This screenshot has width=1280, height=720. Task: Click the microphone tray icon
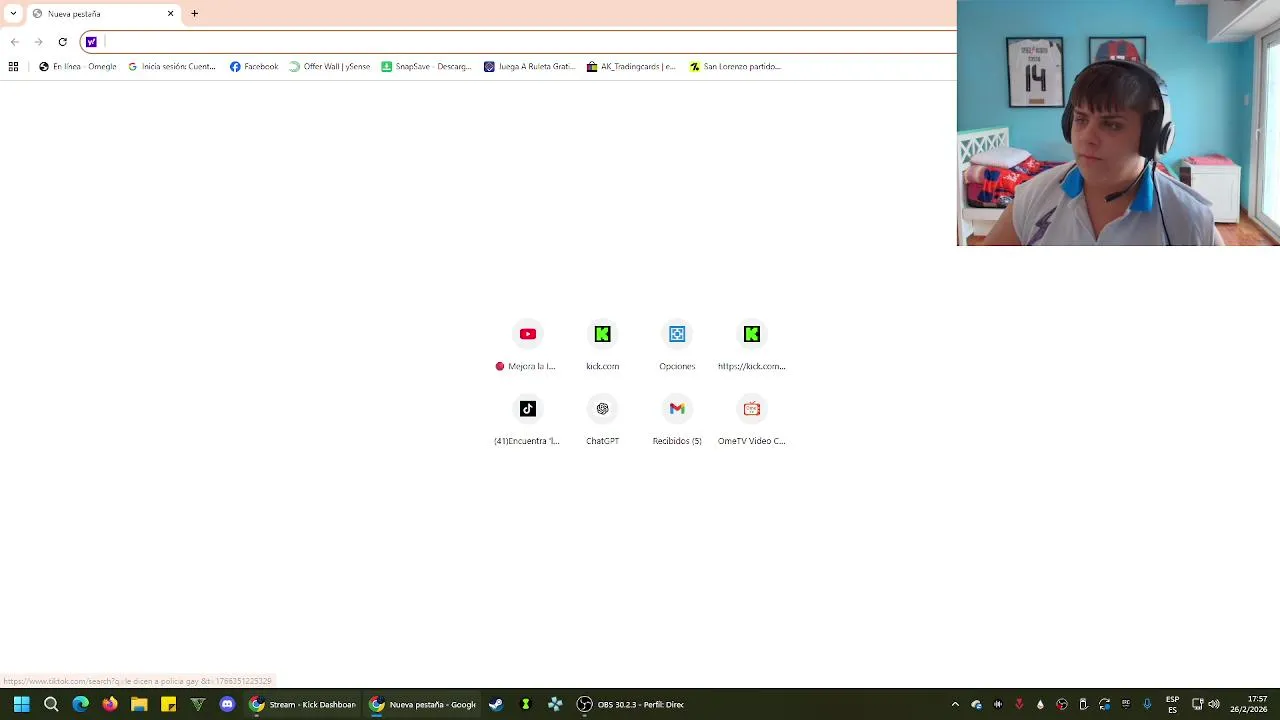pos(1147,704)
